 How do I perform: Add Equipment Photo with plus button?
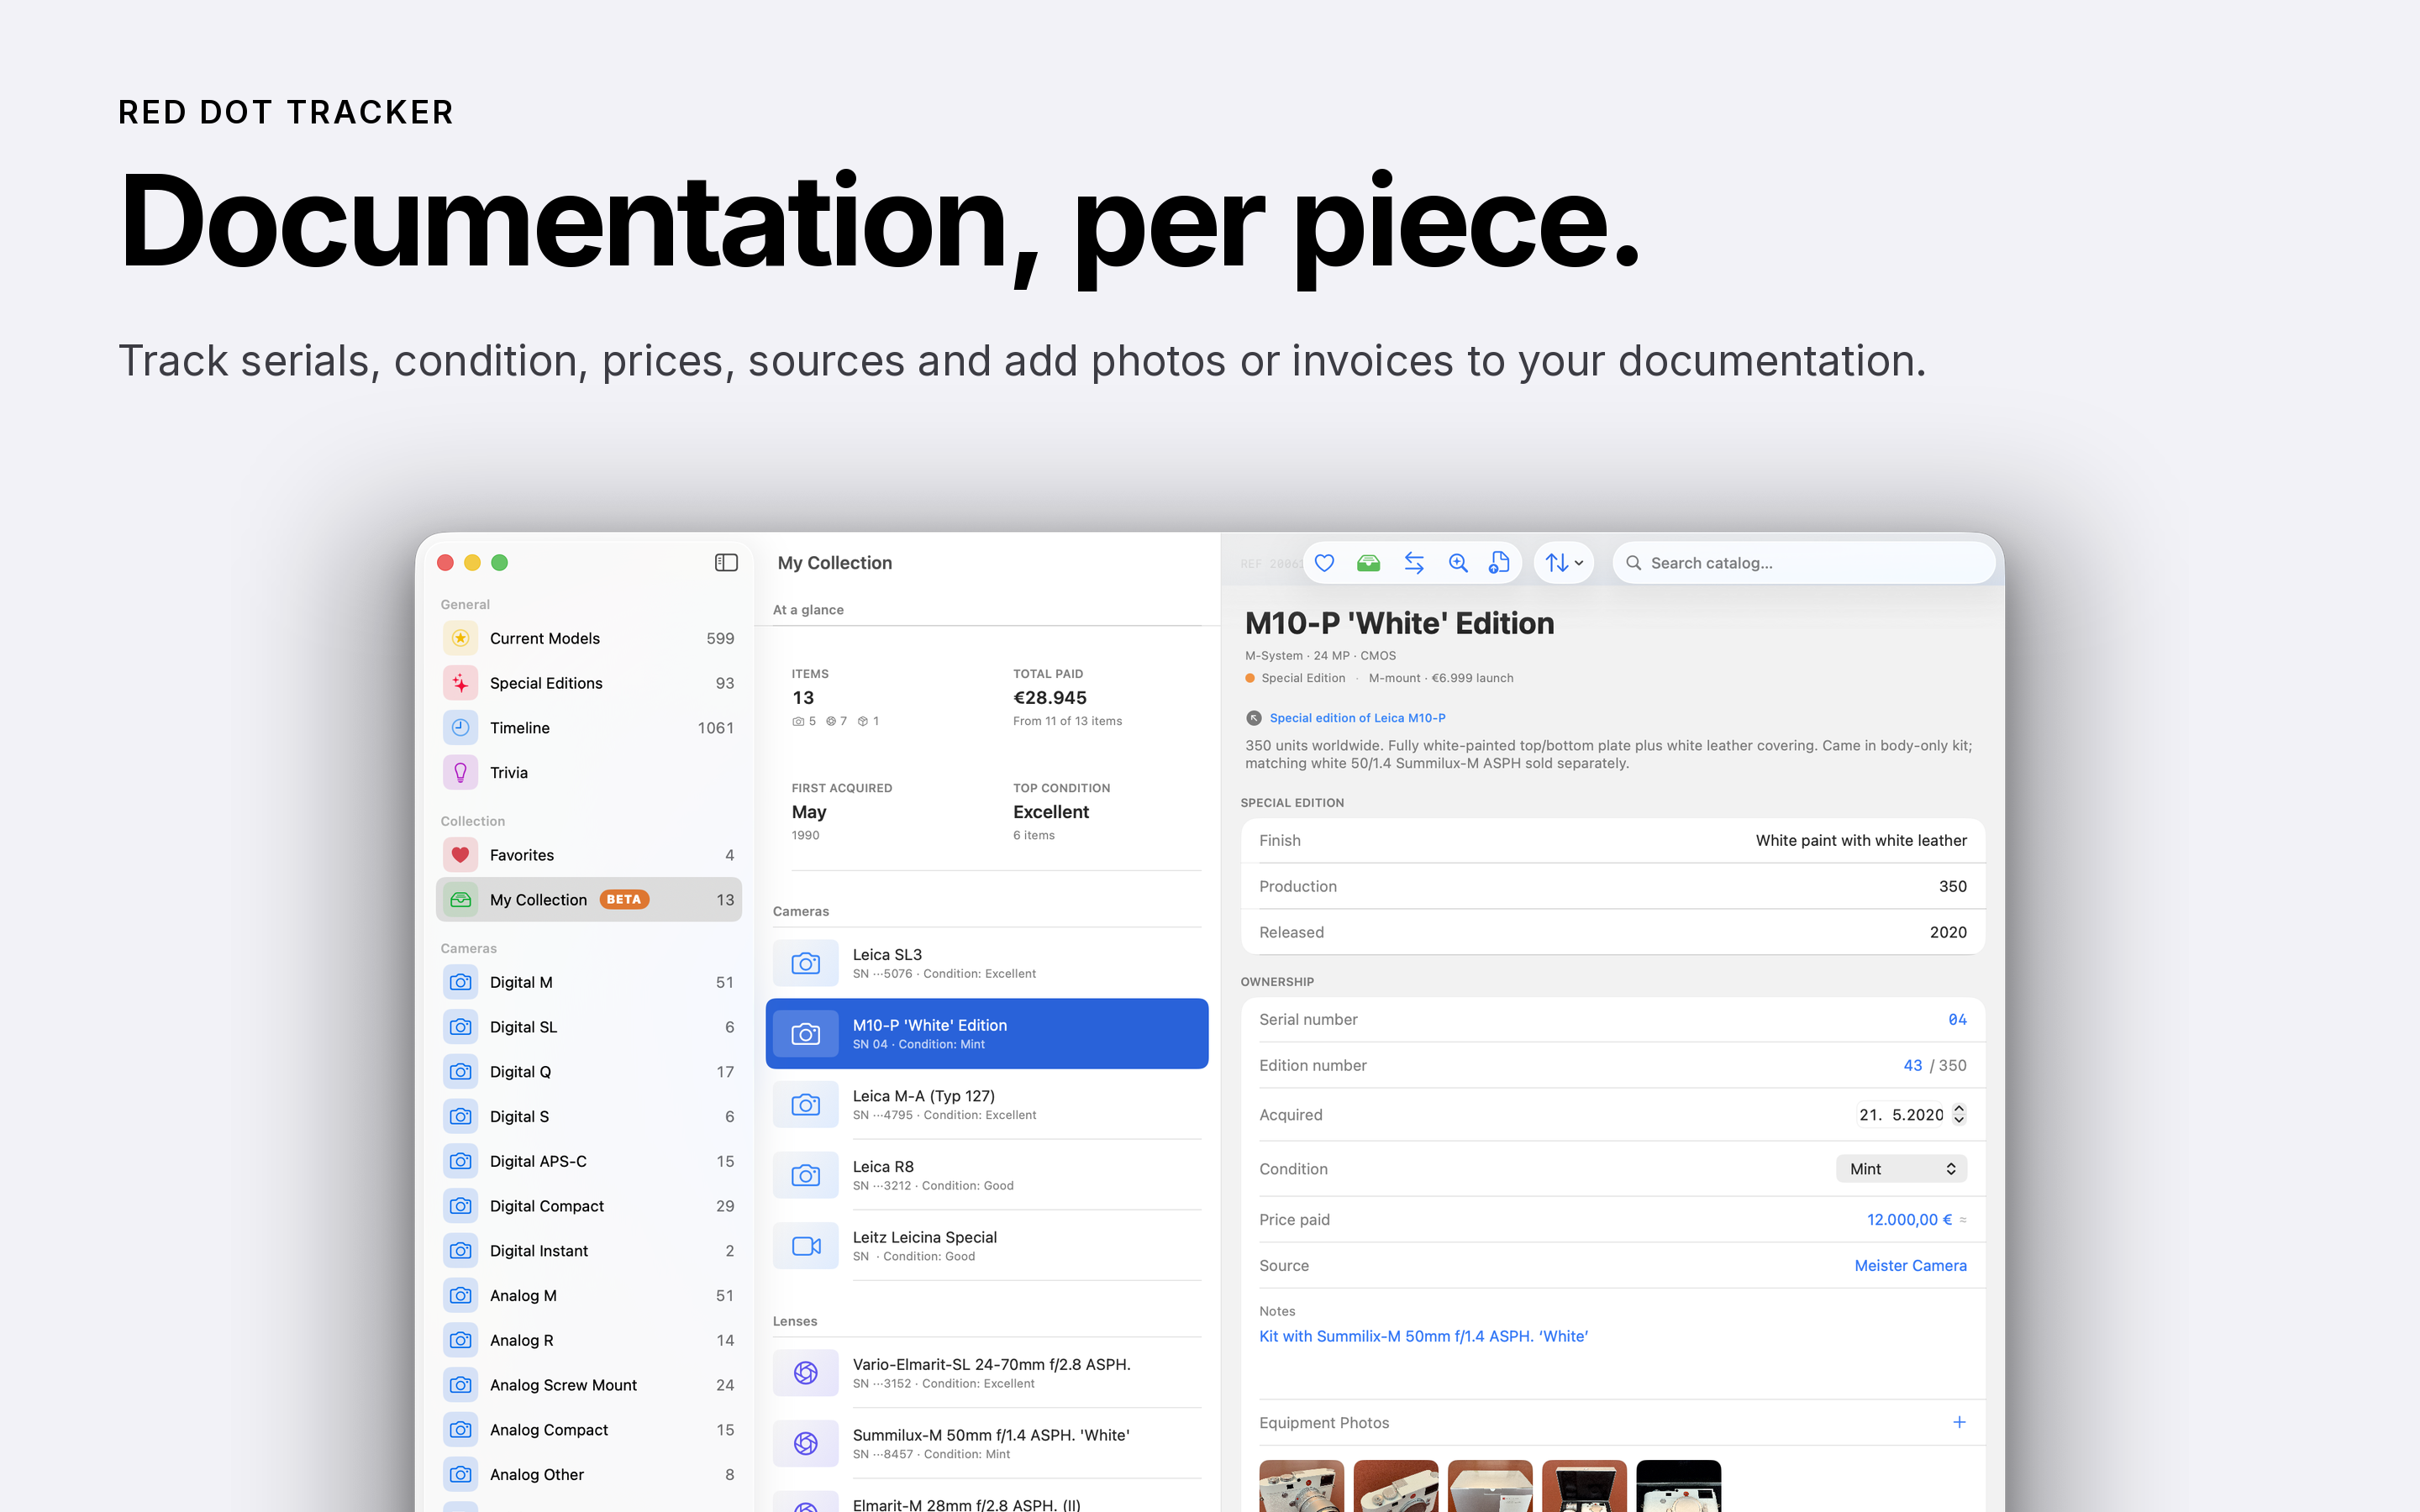click(x=1959, y=1422)
